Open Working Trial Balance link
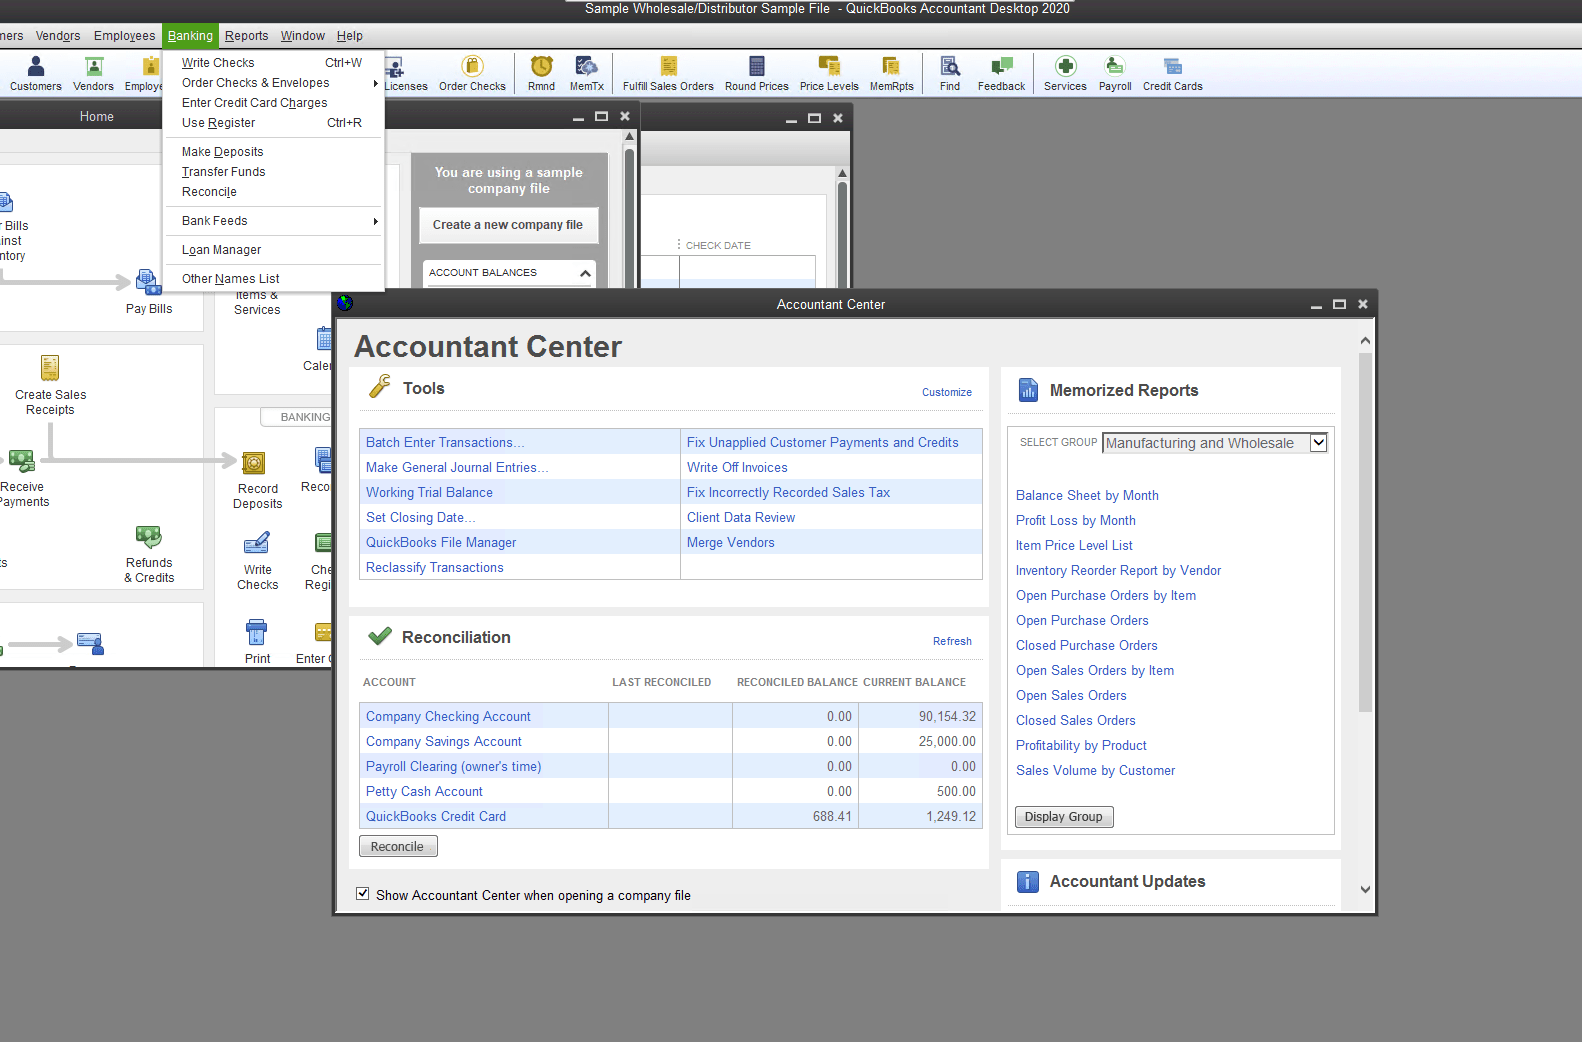Image resolution: width=1582 pixels, height=1042 pixels. click(x=429, y=492)
